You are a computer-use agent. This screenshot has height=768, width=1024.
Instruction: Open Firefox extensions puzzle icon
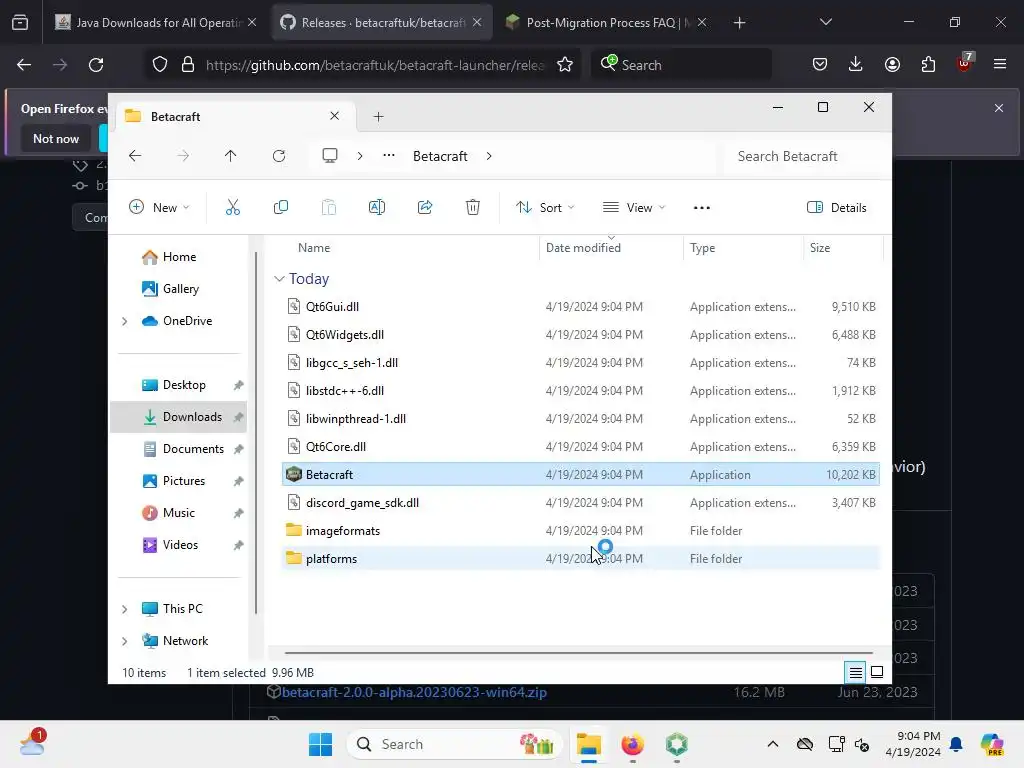(928, 64)
